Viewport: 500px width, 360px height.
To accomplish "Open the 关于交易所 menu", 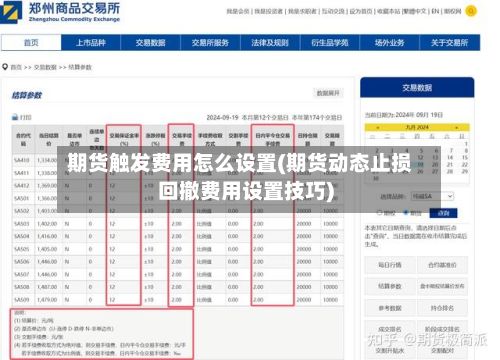I will pos(449,42).
